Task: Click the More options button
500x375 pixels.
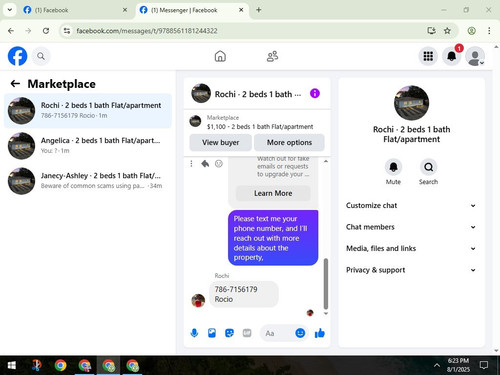Action: pos(289,143)
